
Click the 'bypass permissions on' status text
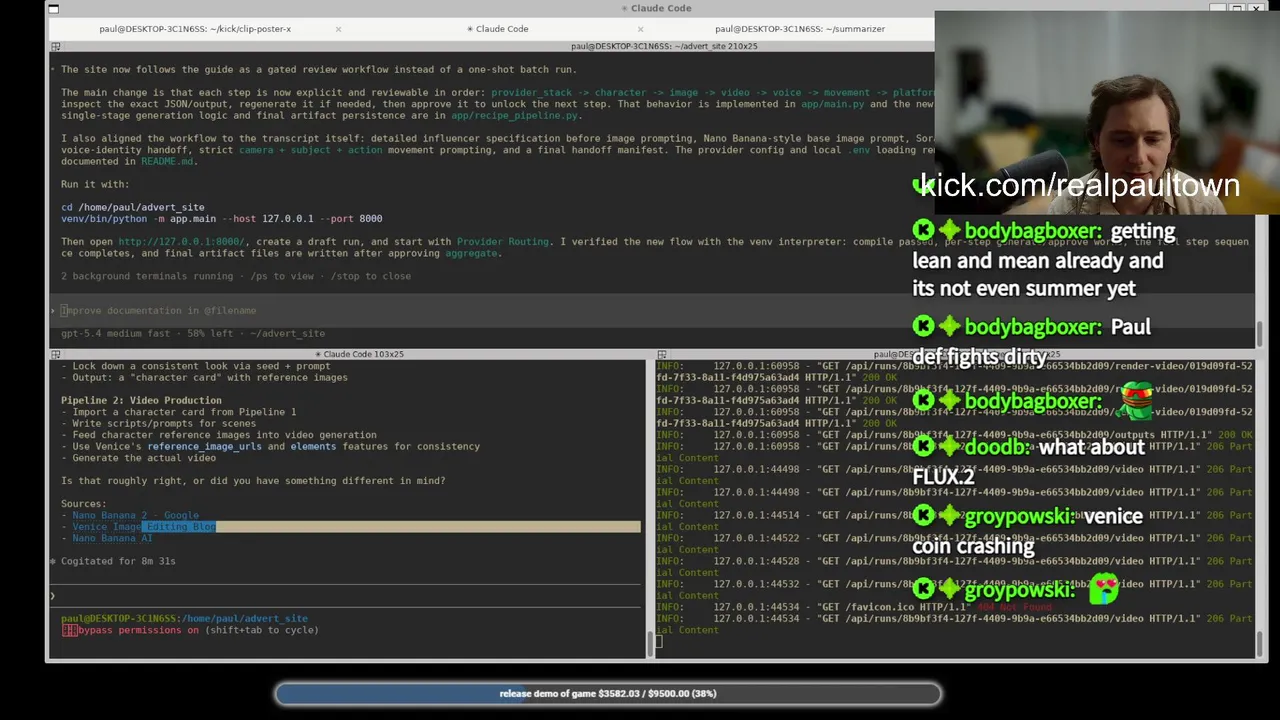pyautogui.click(x=139, y=630)
